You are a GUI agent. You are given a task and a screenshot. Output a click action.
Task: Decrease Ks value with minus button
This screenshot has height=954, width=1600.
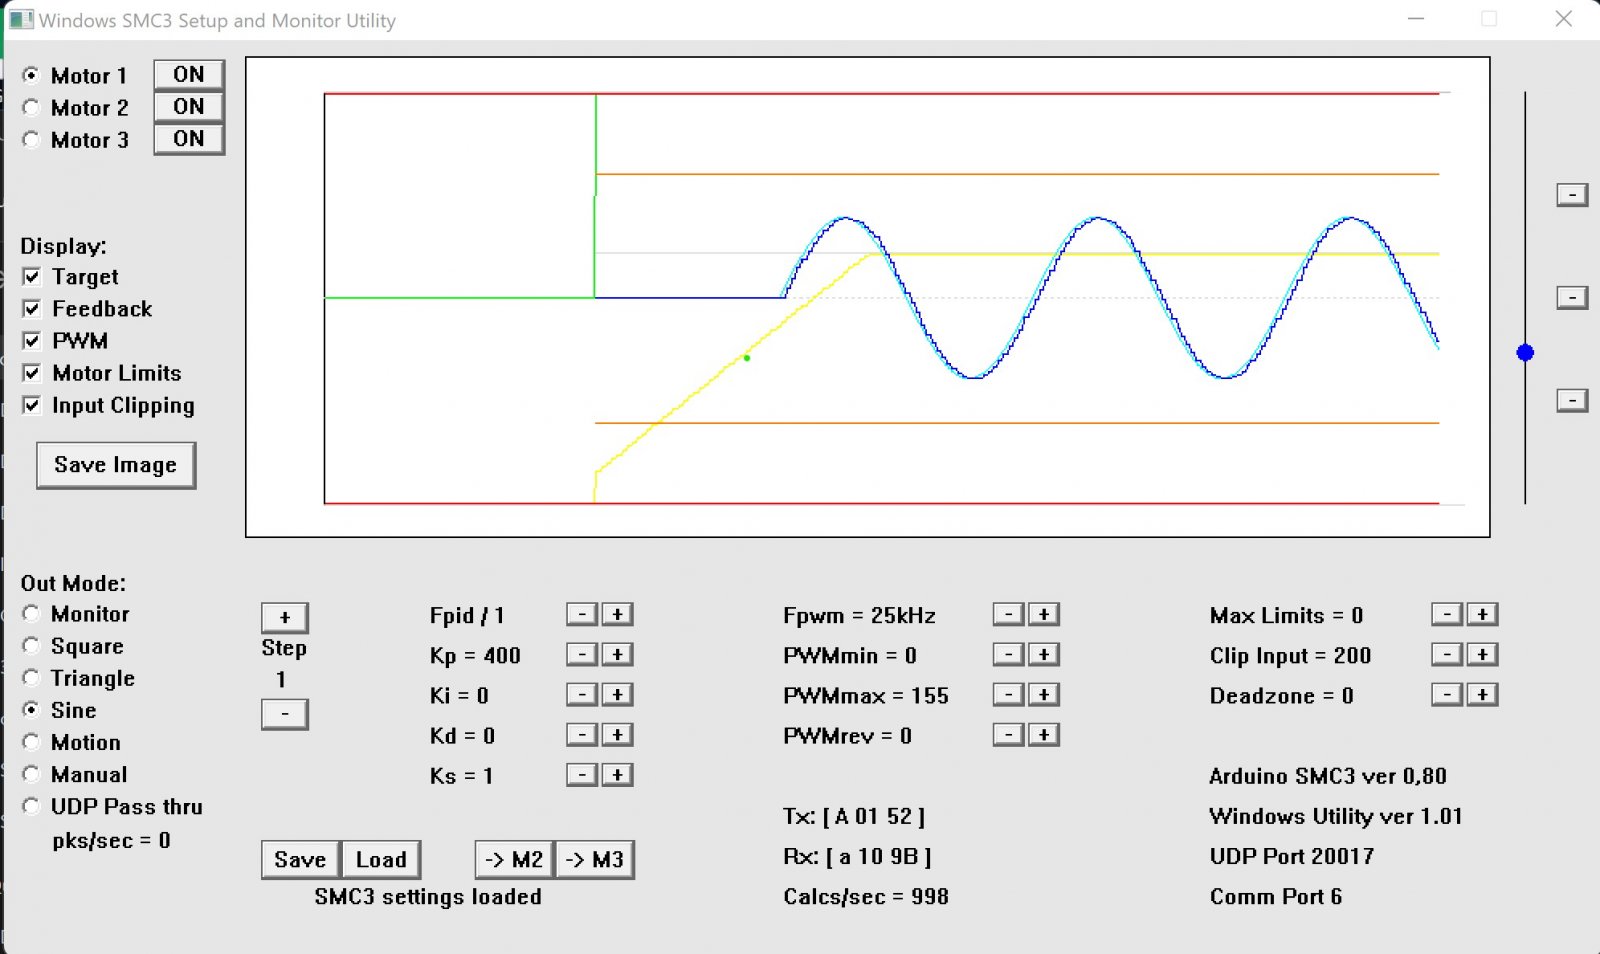582,775
